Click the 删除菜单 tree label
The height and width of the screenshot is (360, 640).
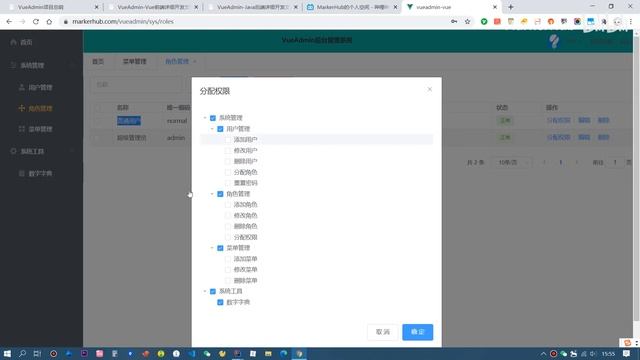(245, 280)
